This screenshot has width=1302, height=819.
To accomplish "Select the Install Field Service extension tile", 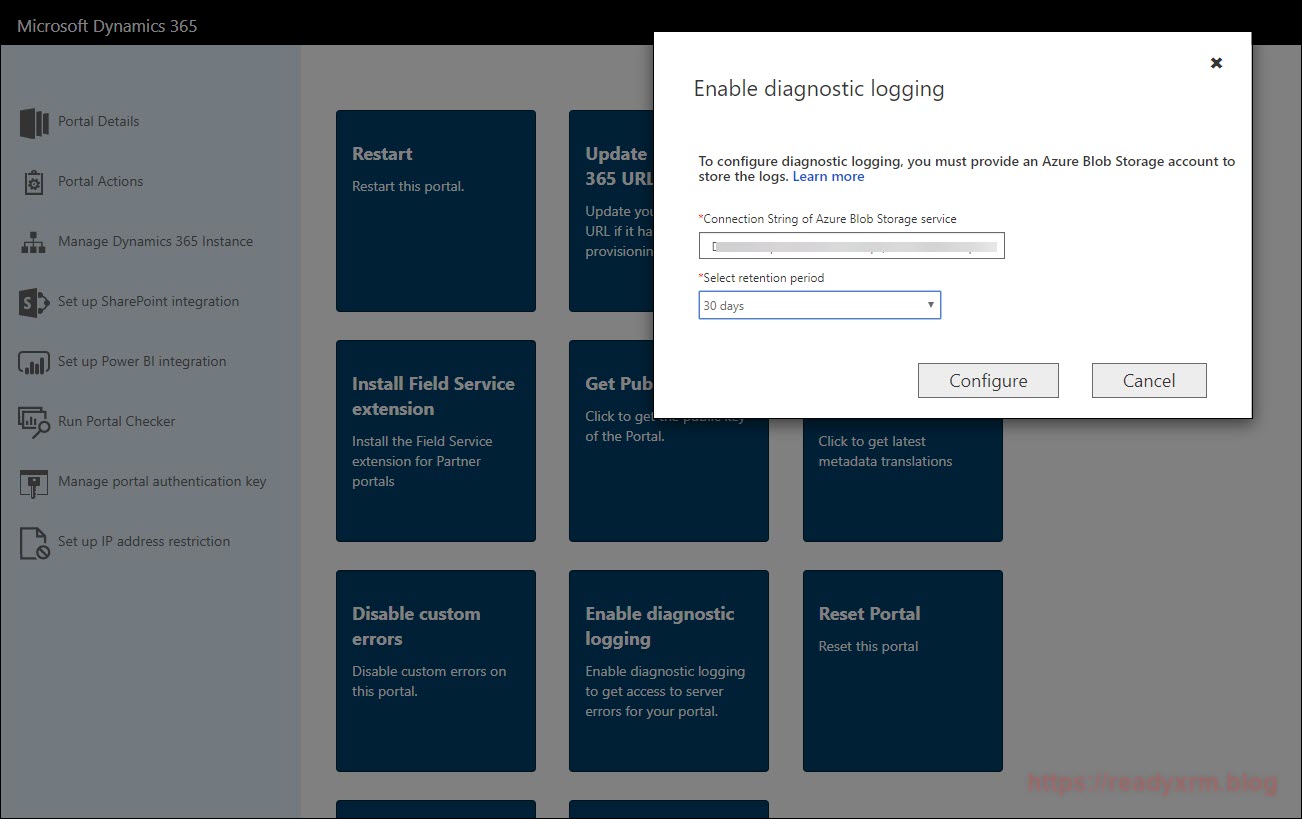I will 435,441.
